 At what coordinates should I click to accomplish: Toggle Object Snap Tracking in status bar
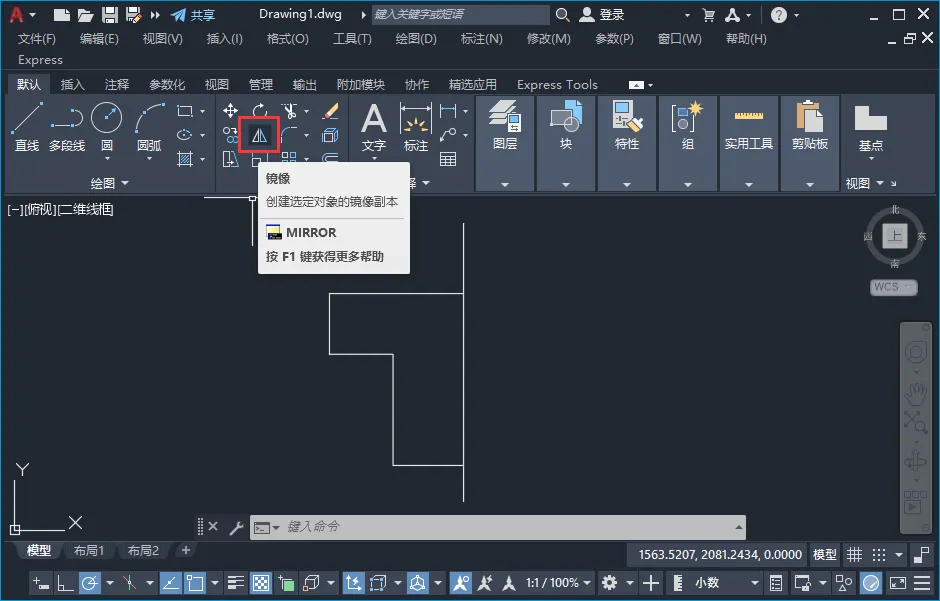tap(170, 582)
